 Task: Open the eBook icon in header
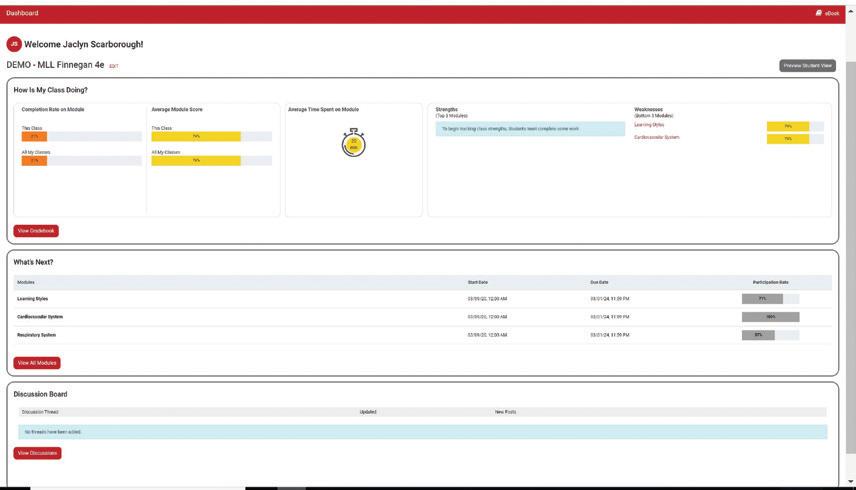point(818,13)
